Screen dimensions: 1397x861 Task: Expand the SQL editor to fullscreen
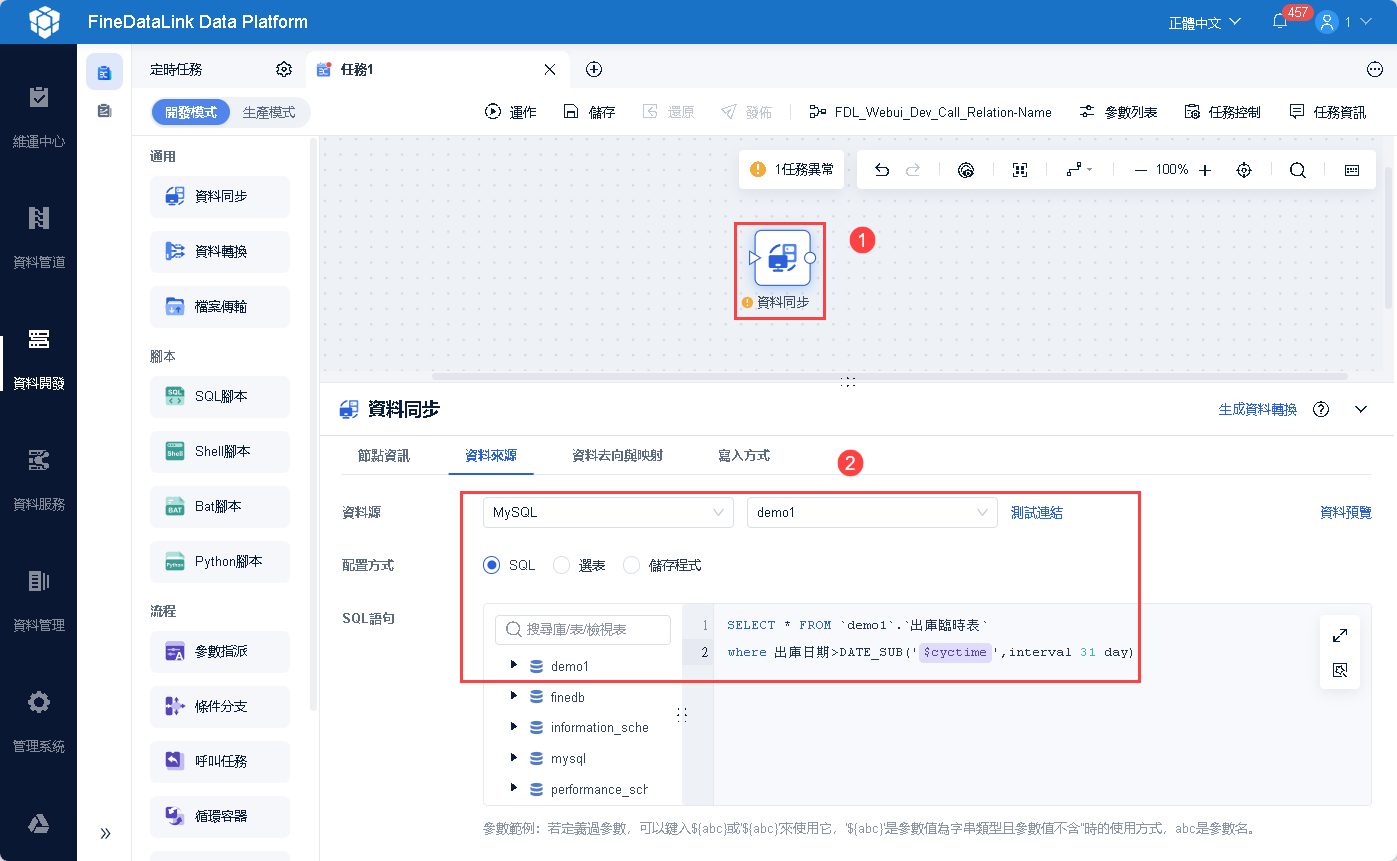[x=1340, y=635]
